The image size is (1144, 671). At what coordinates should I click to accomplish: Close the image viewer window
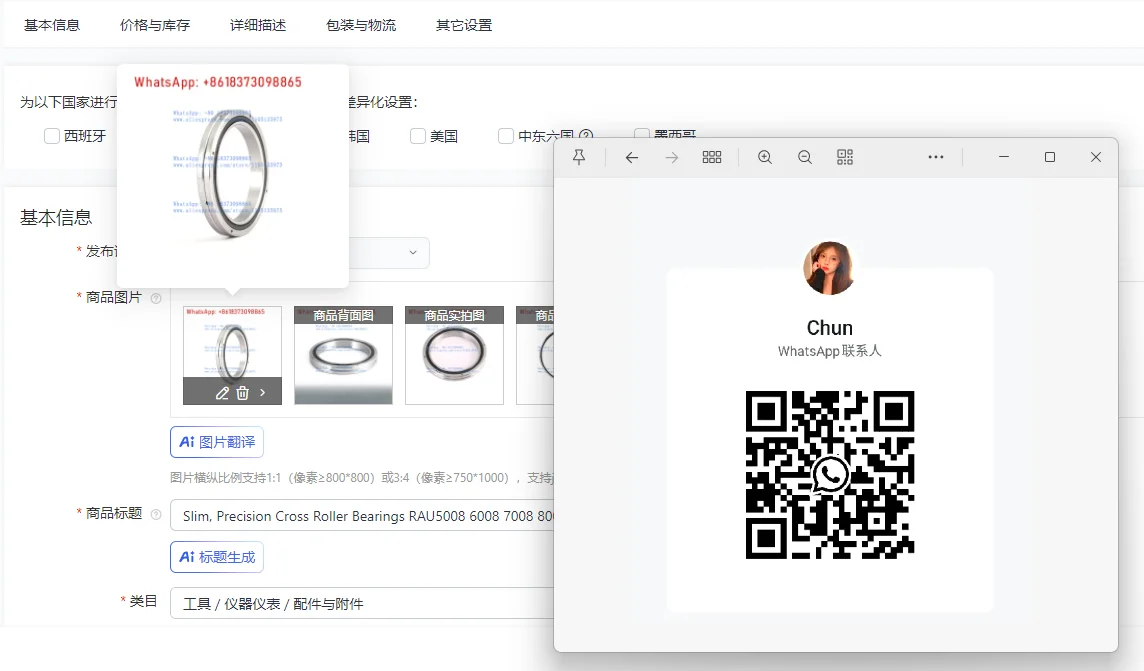[1096, 157]
